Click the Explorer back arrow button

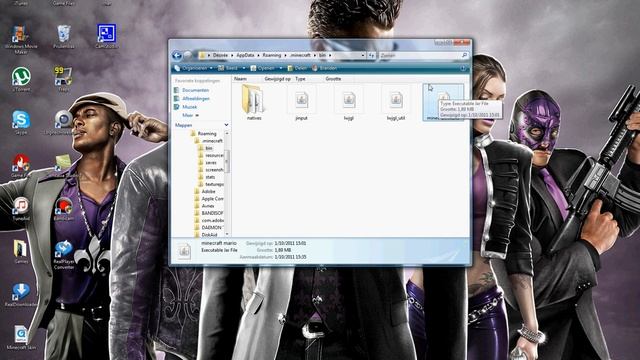click(x=177, y=55)
